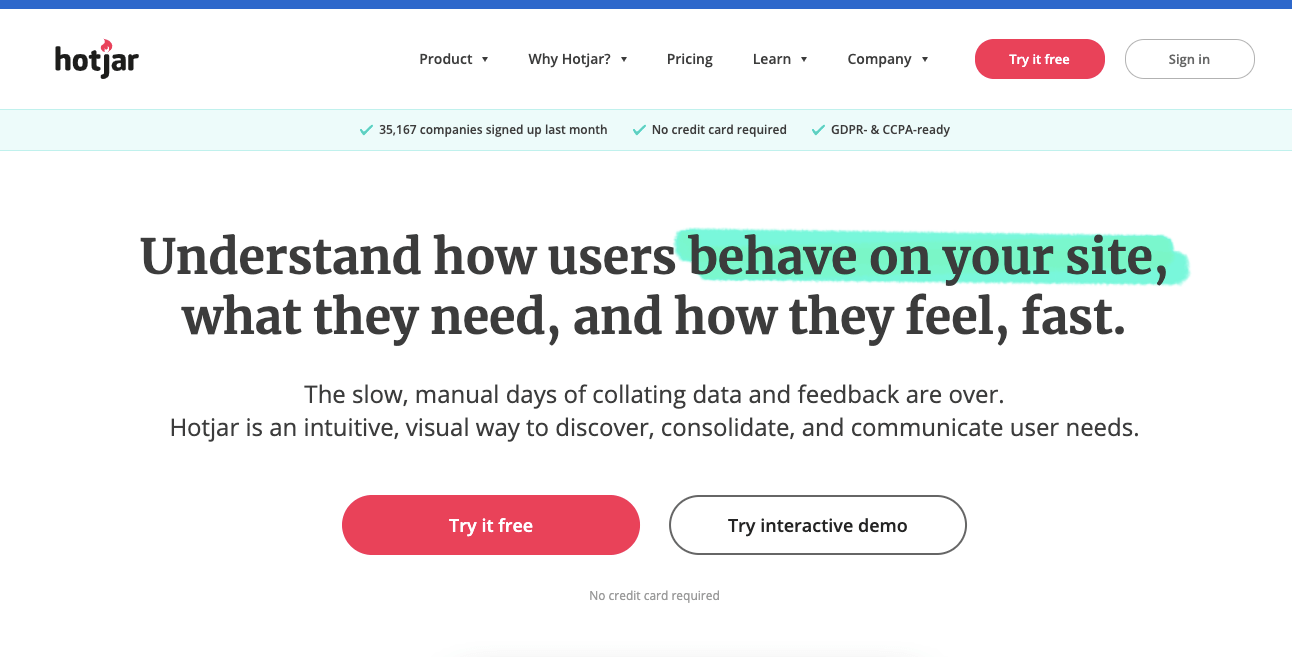Open the Product dropdown
The height and width of the screenshot is (657, 1292).
454,59
